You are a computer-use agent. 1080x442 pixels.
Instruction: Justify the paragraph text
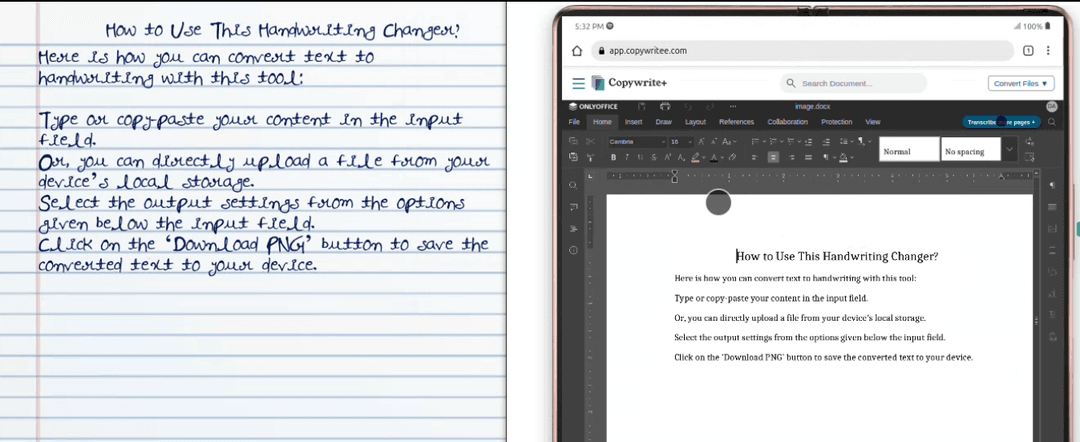click(x=809, y=157)
